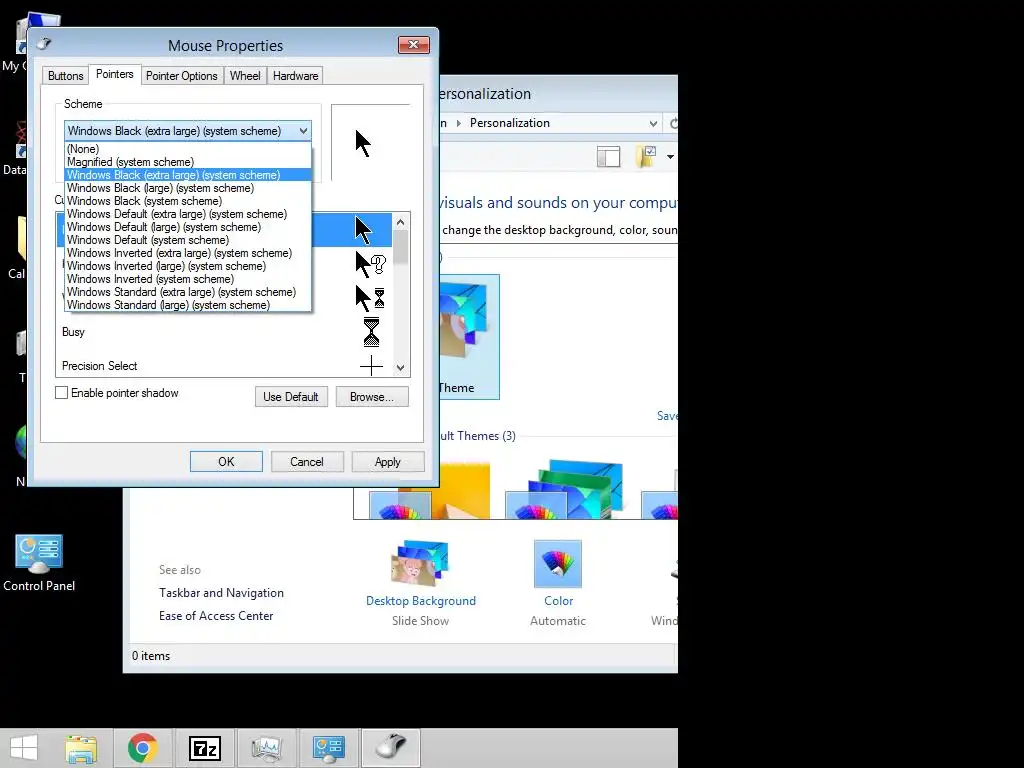Click pointer list scroll down arrow

coord(400,368)
